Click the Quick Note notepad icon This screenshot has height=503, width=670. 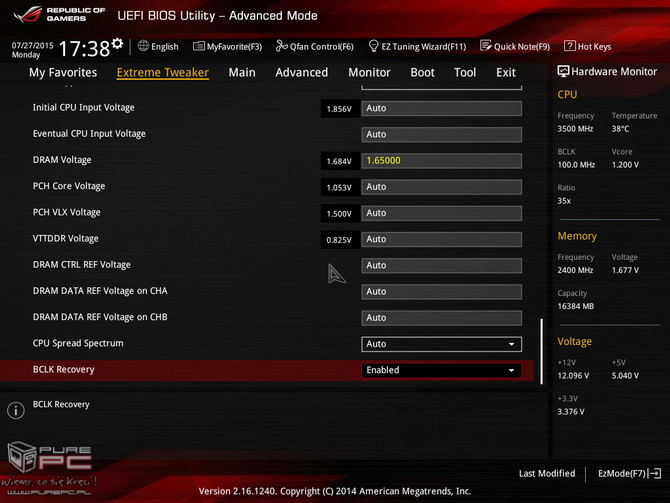point(486,46)
